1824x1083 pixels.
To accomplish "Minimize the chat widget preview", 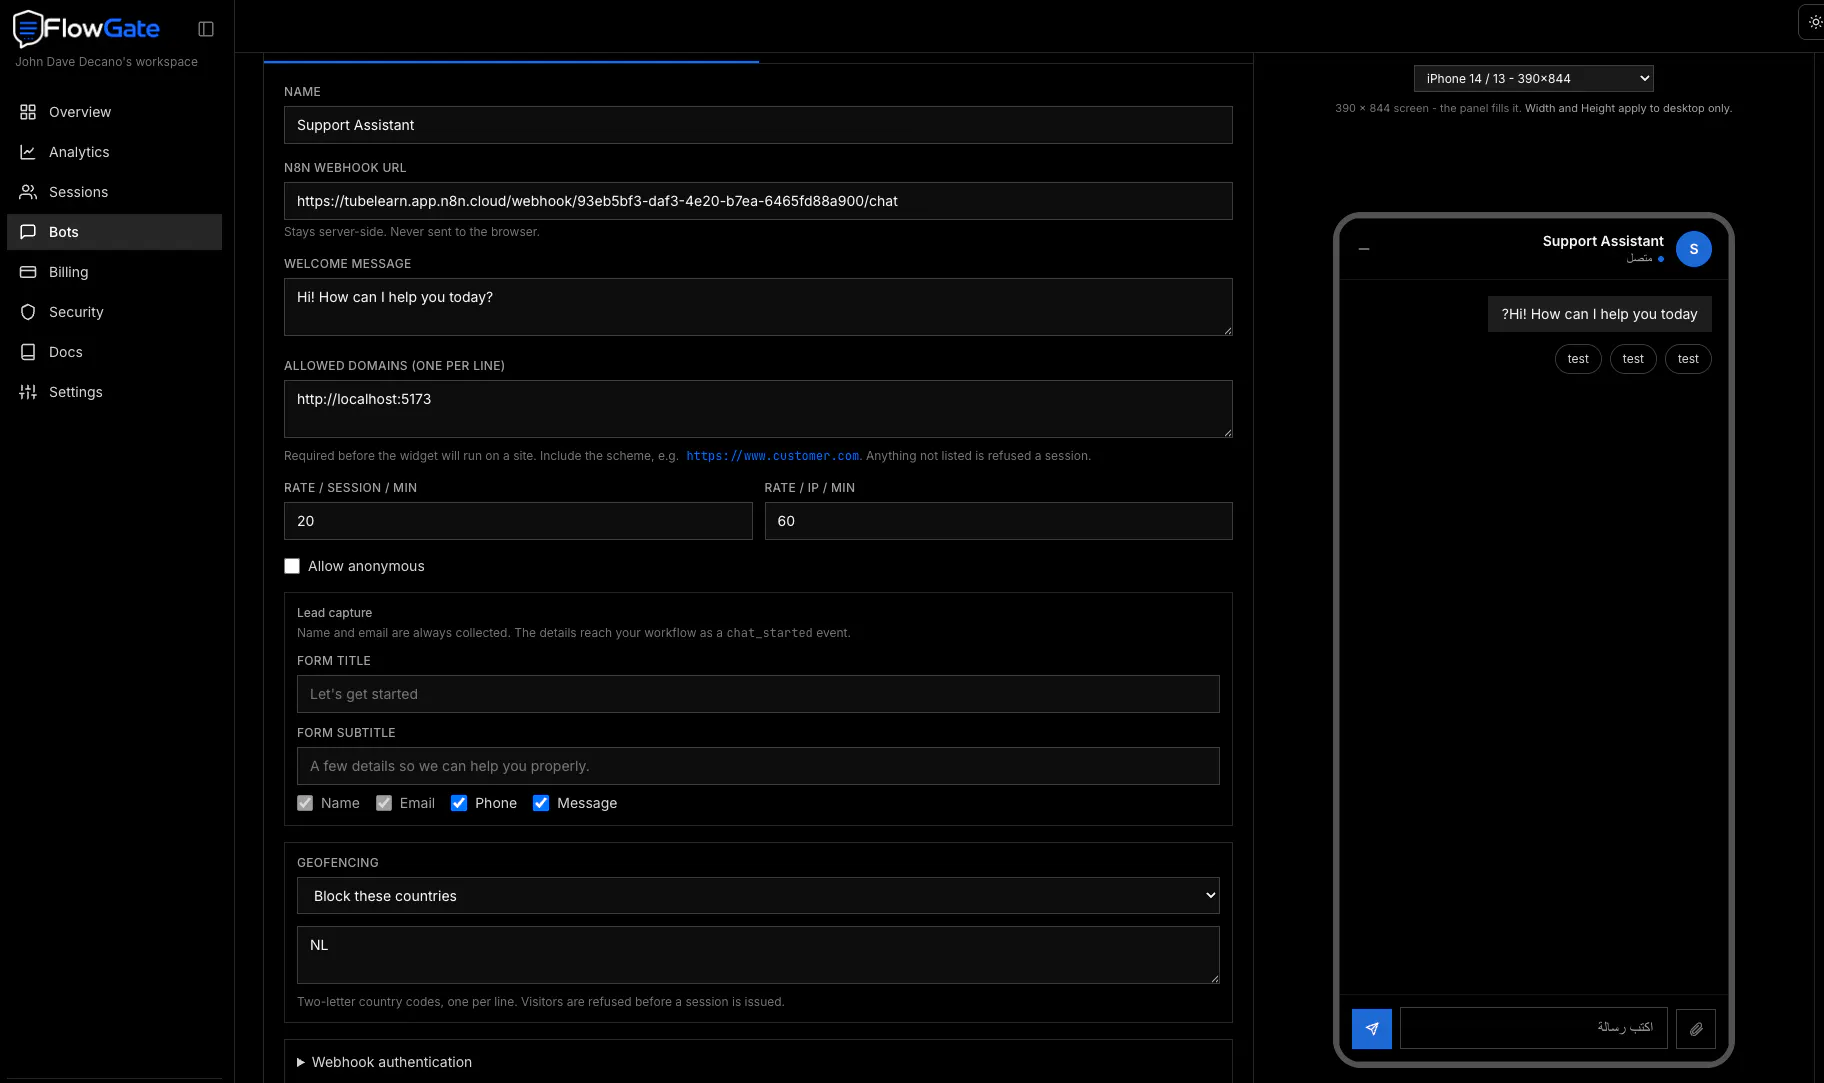I will click(1364, 249).
